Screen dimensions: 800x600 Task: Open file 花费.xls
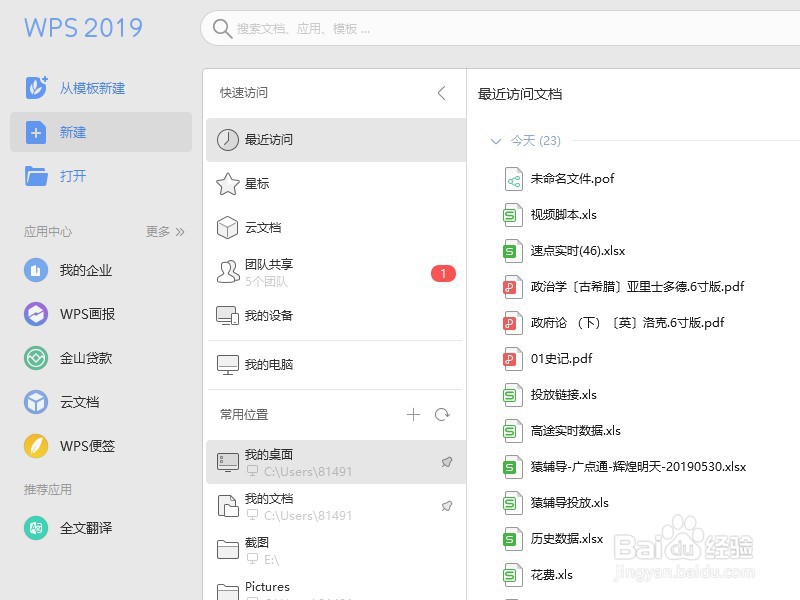538,575
